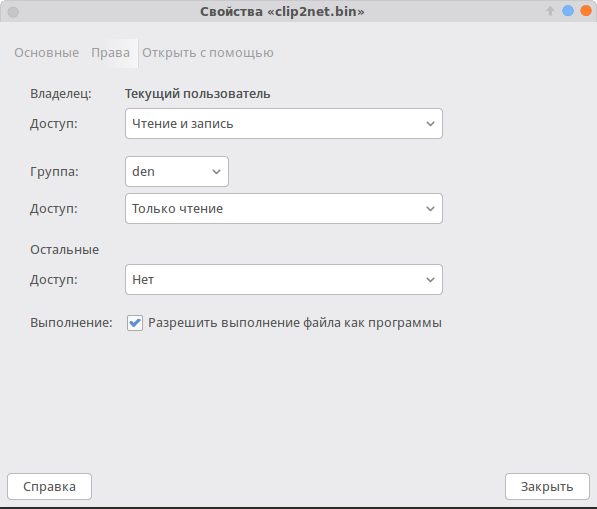The width and height of the screenshot is (597, 509).
Task: Open the owner 'Чтение и запись' access dropdown
Action: [284, 124]
